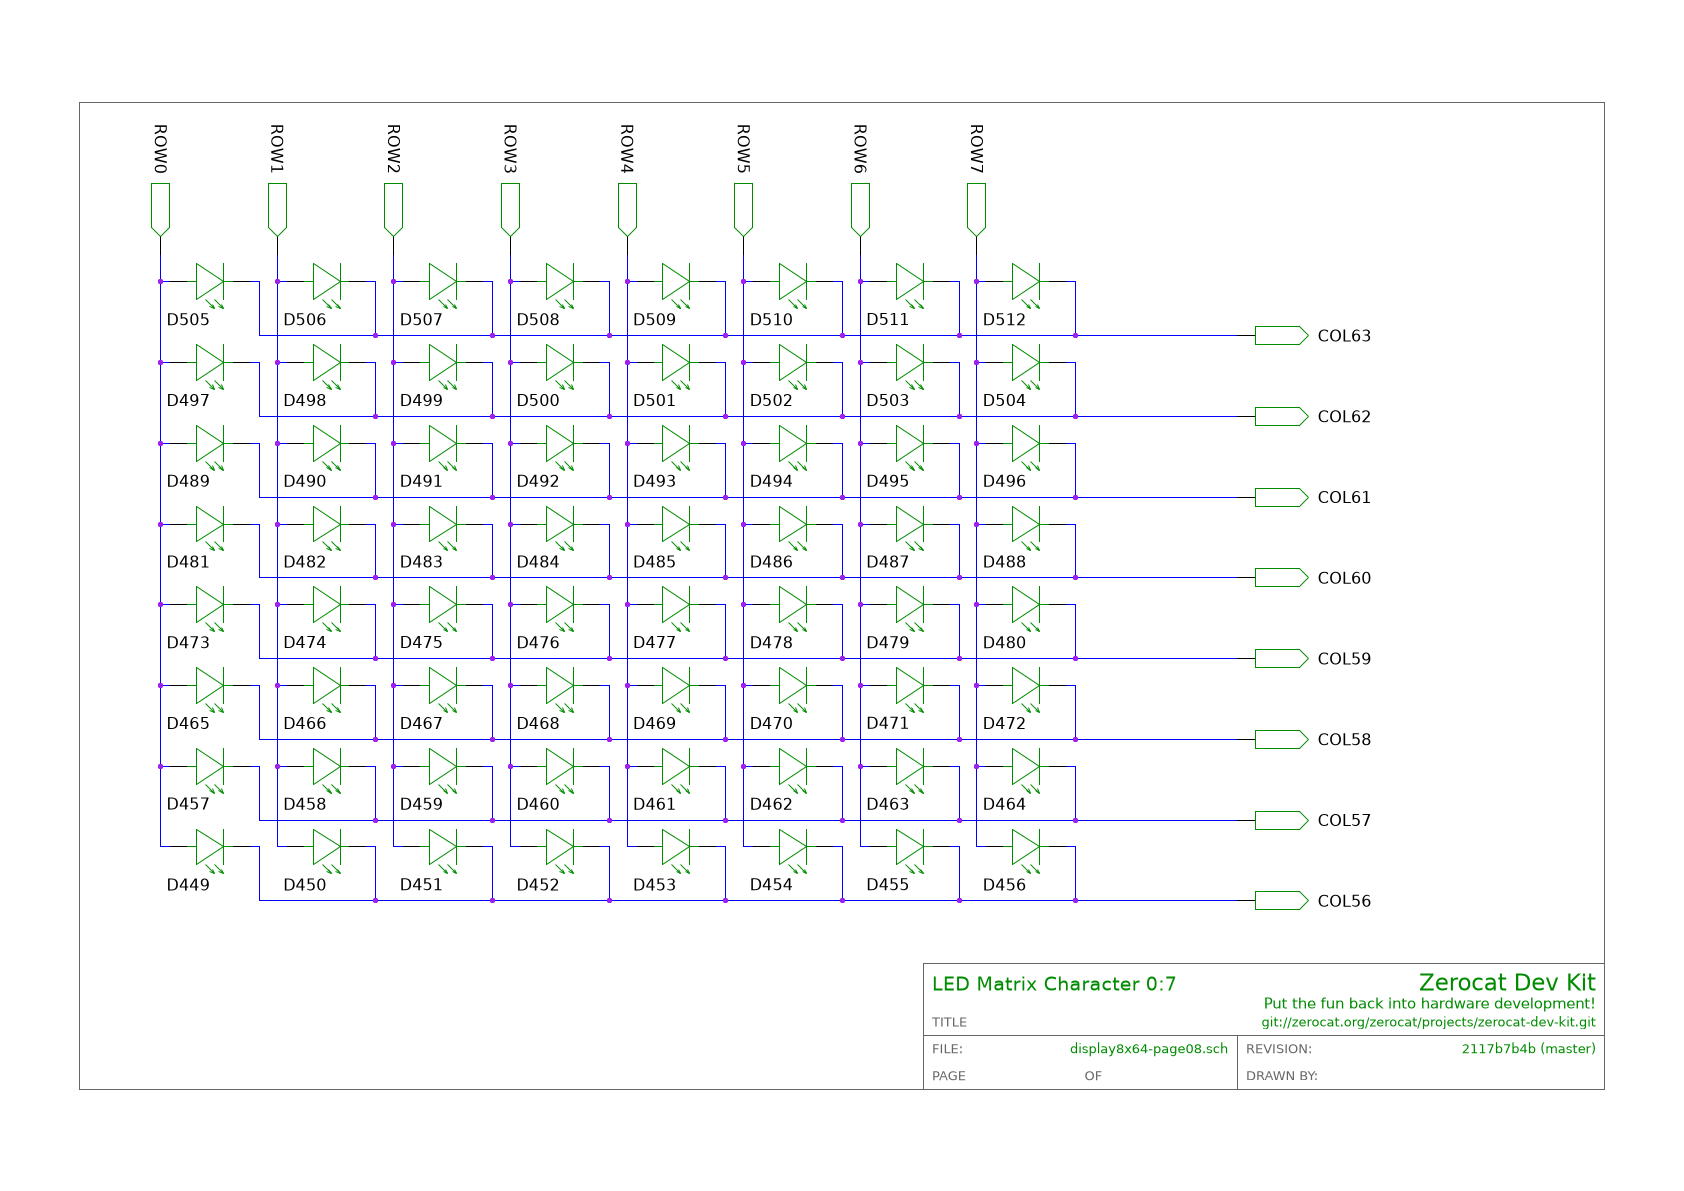The height and width of the screenshot is (1191, 1684).
Task: Click the '2117b7b4b (master)' revision value
Action: pyautogui.click(x=1528, y=1049)
